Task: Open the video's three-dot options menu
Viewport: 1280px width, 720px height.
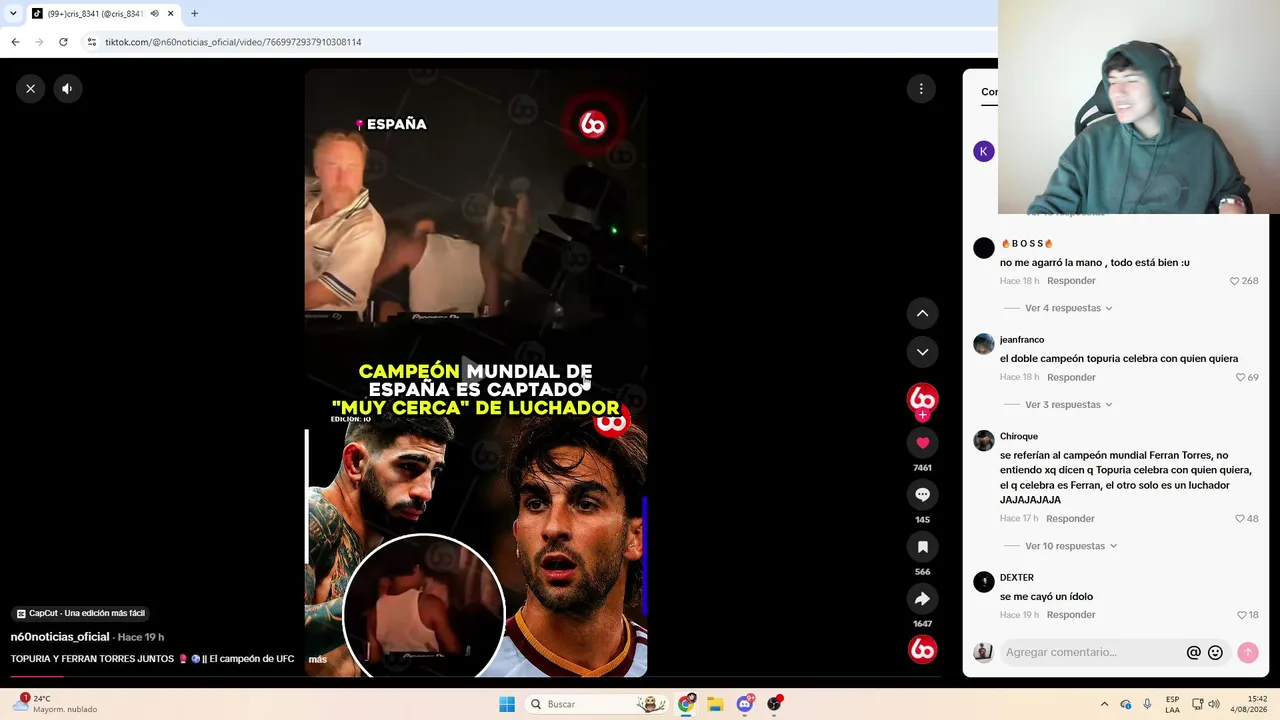Action: (x=921, y=89)
